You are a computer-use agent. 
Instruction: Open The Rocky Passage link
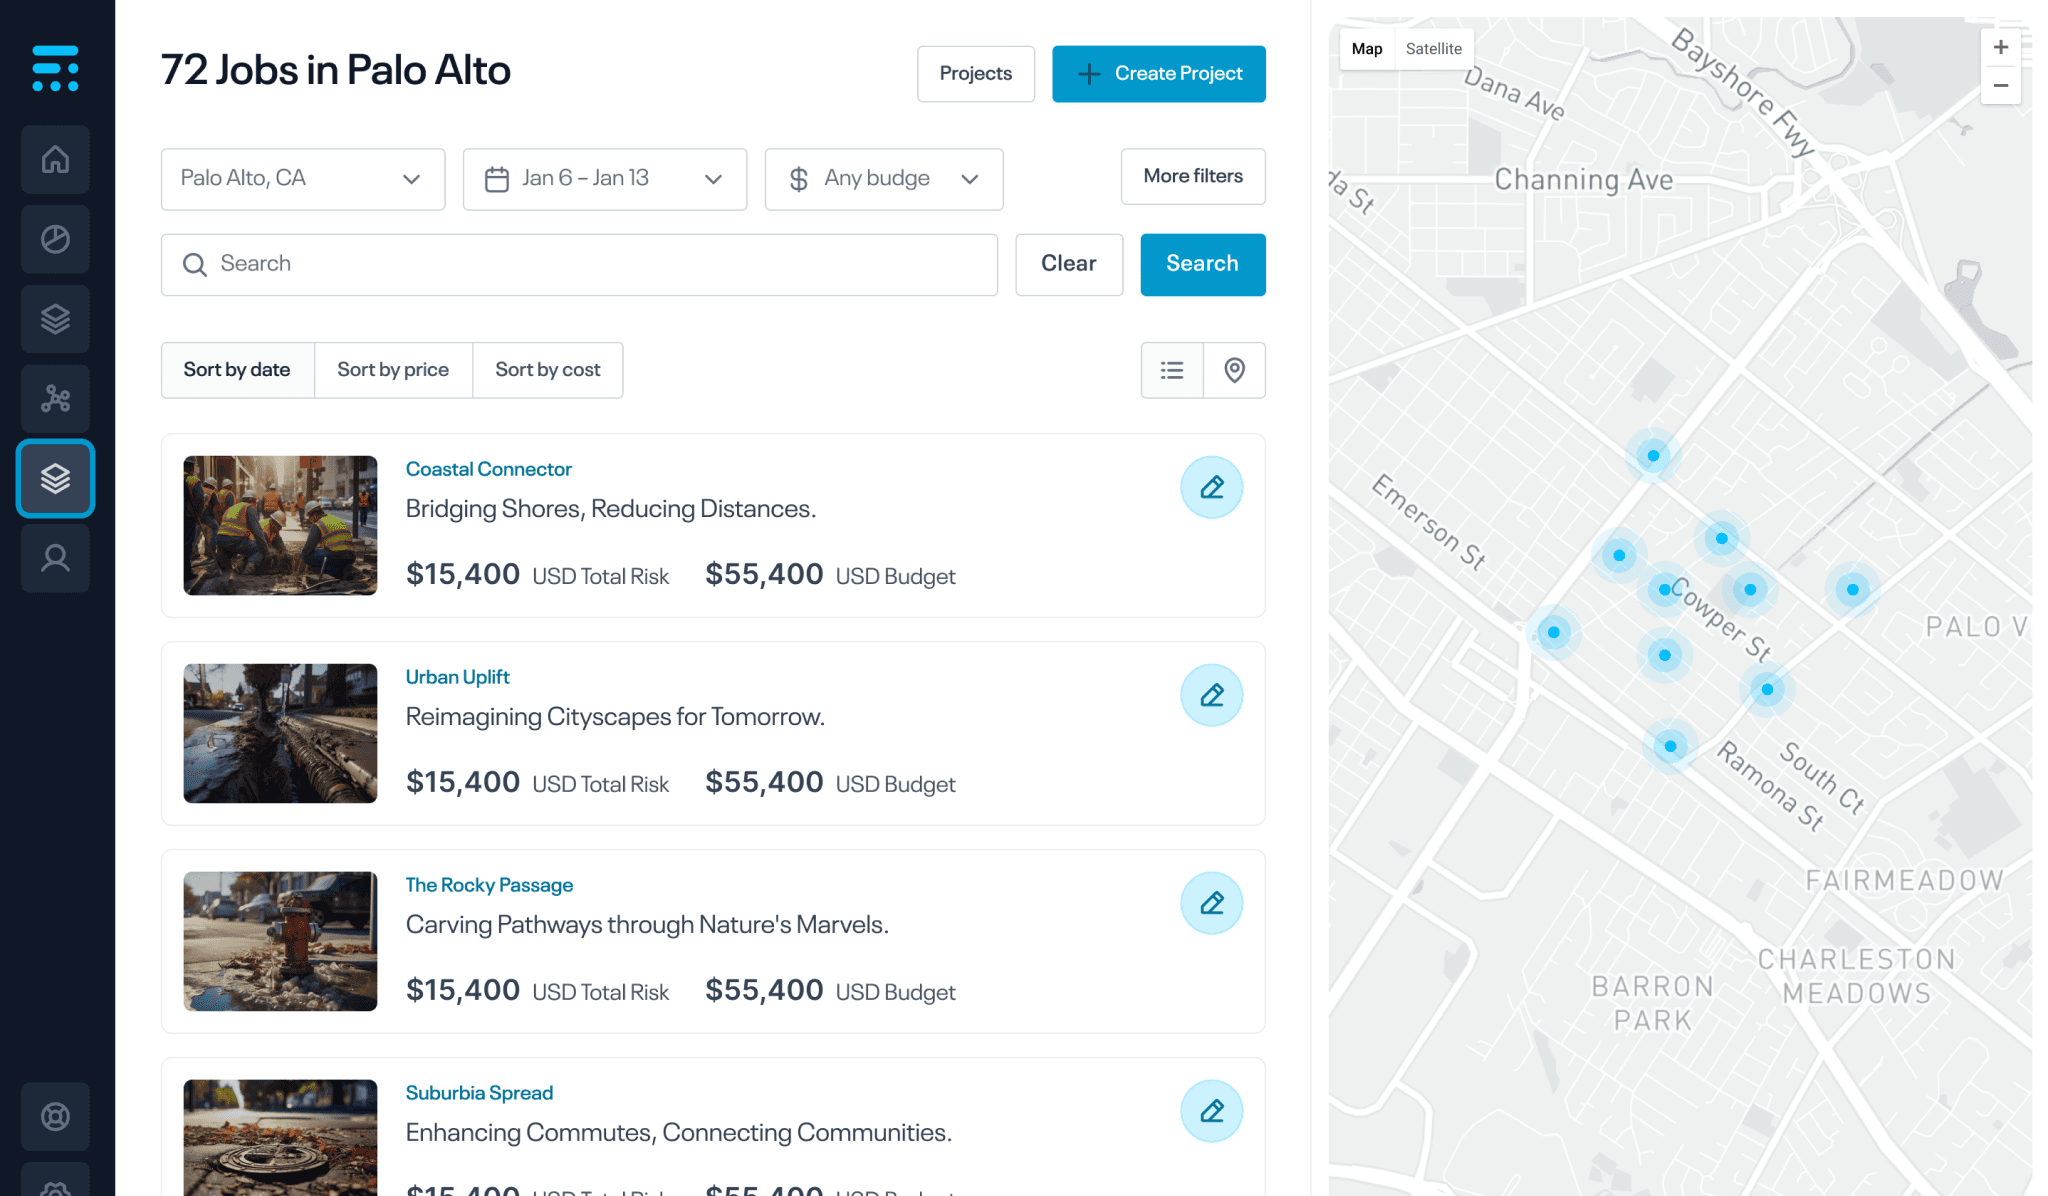click(489, 885)
